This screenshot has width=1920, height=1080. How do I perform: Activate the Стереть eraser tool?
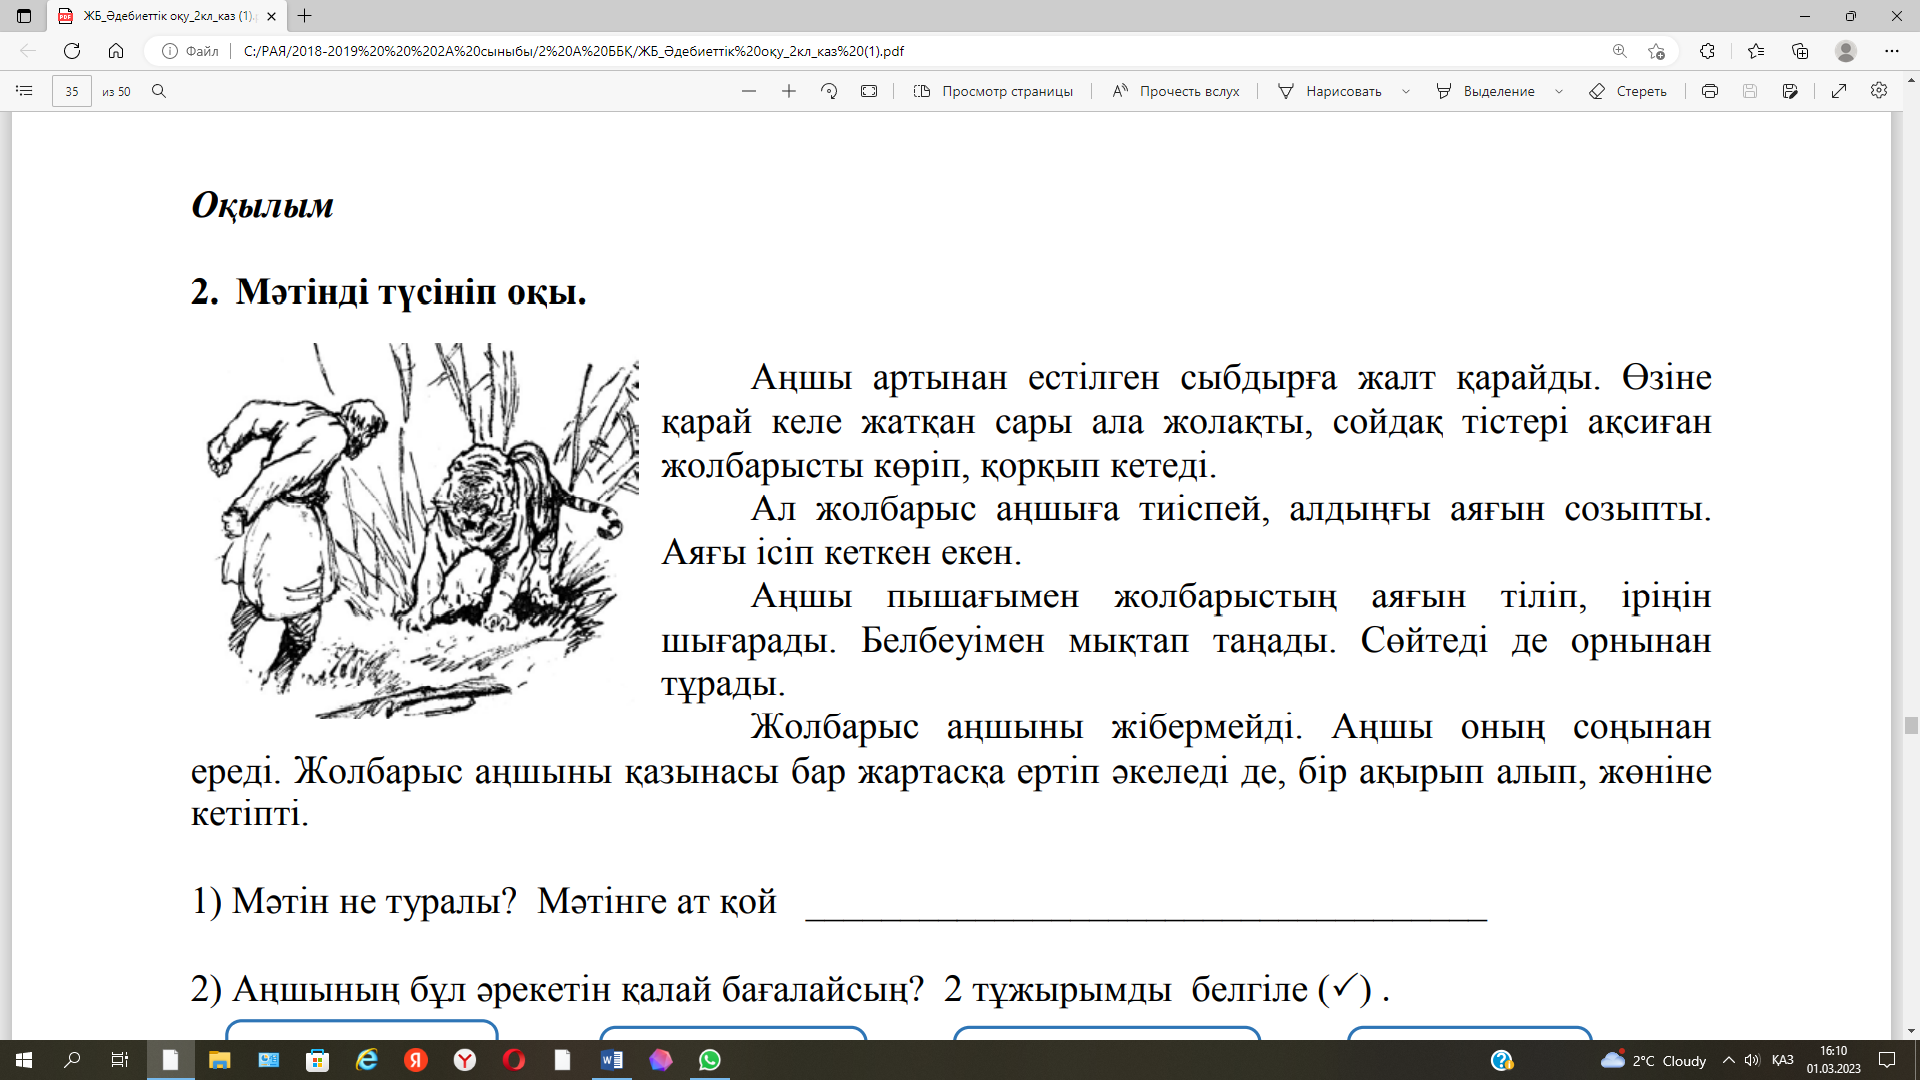[x=1628, y=91]
